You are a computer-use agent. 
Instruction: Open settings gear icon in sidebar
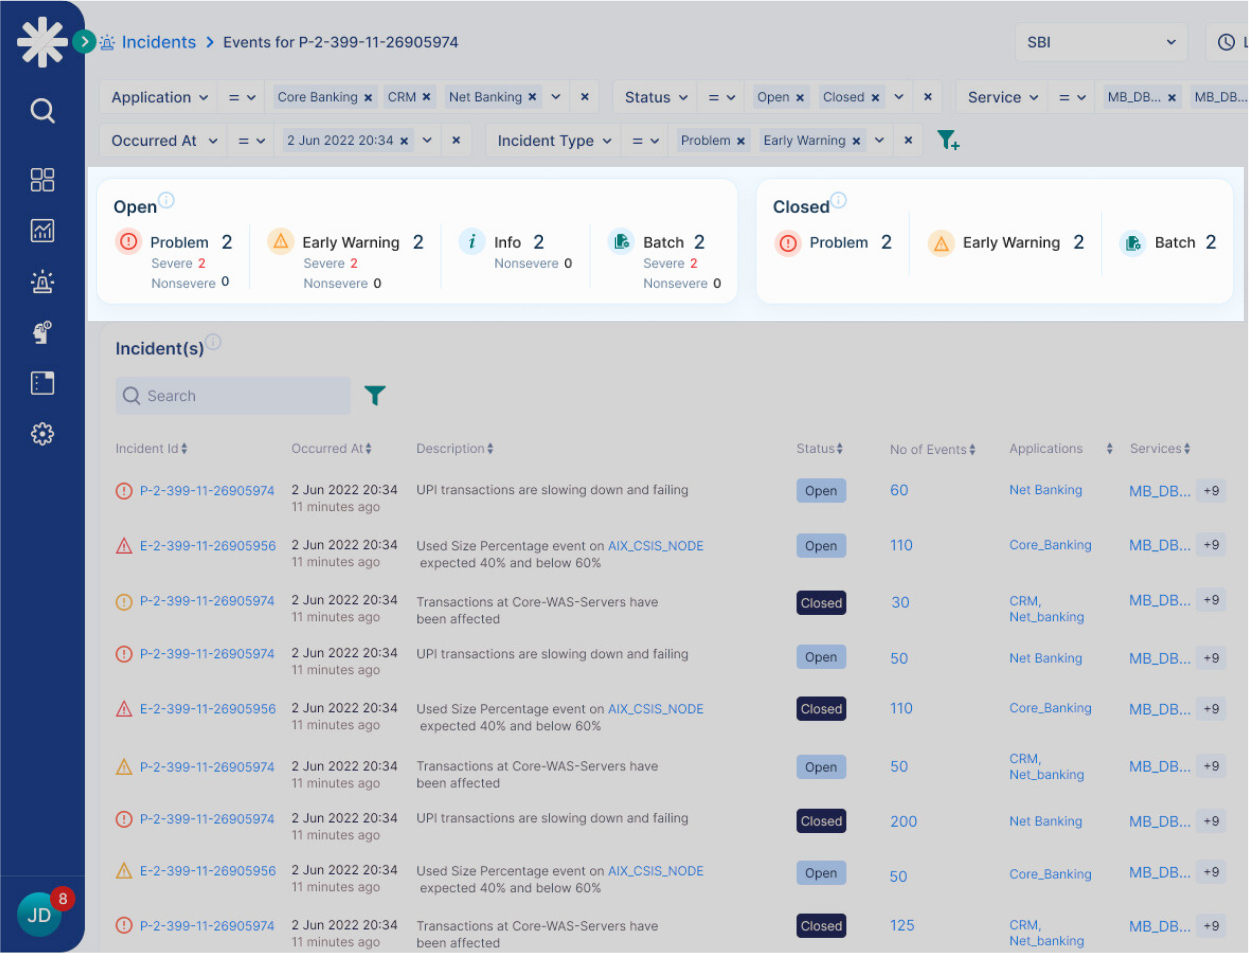pos(42,434)
